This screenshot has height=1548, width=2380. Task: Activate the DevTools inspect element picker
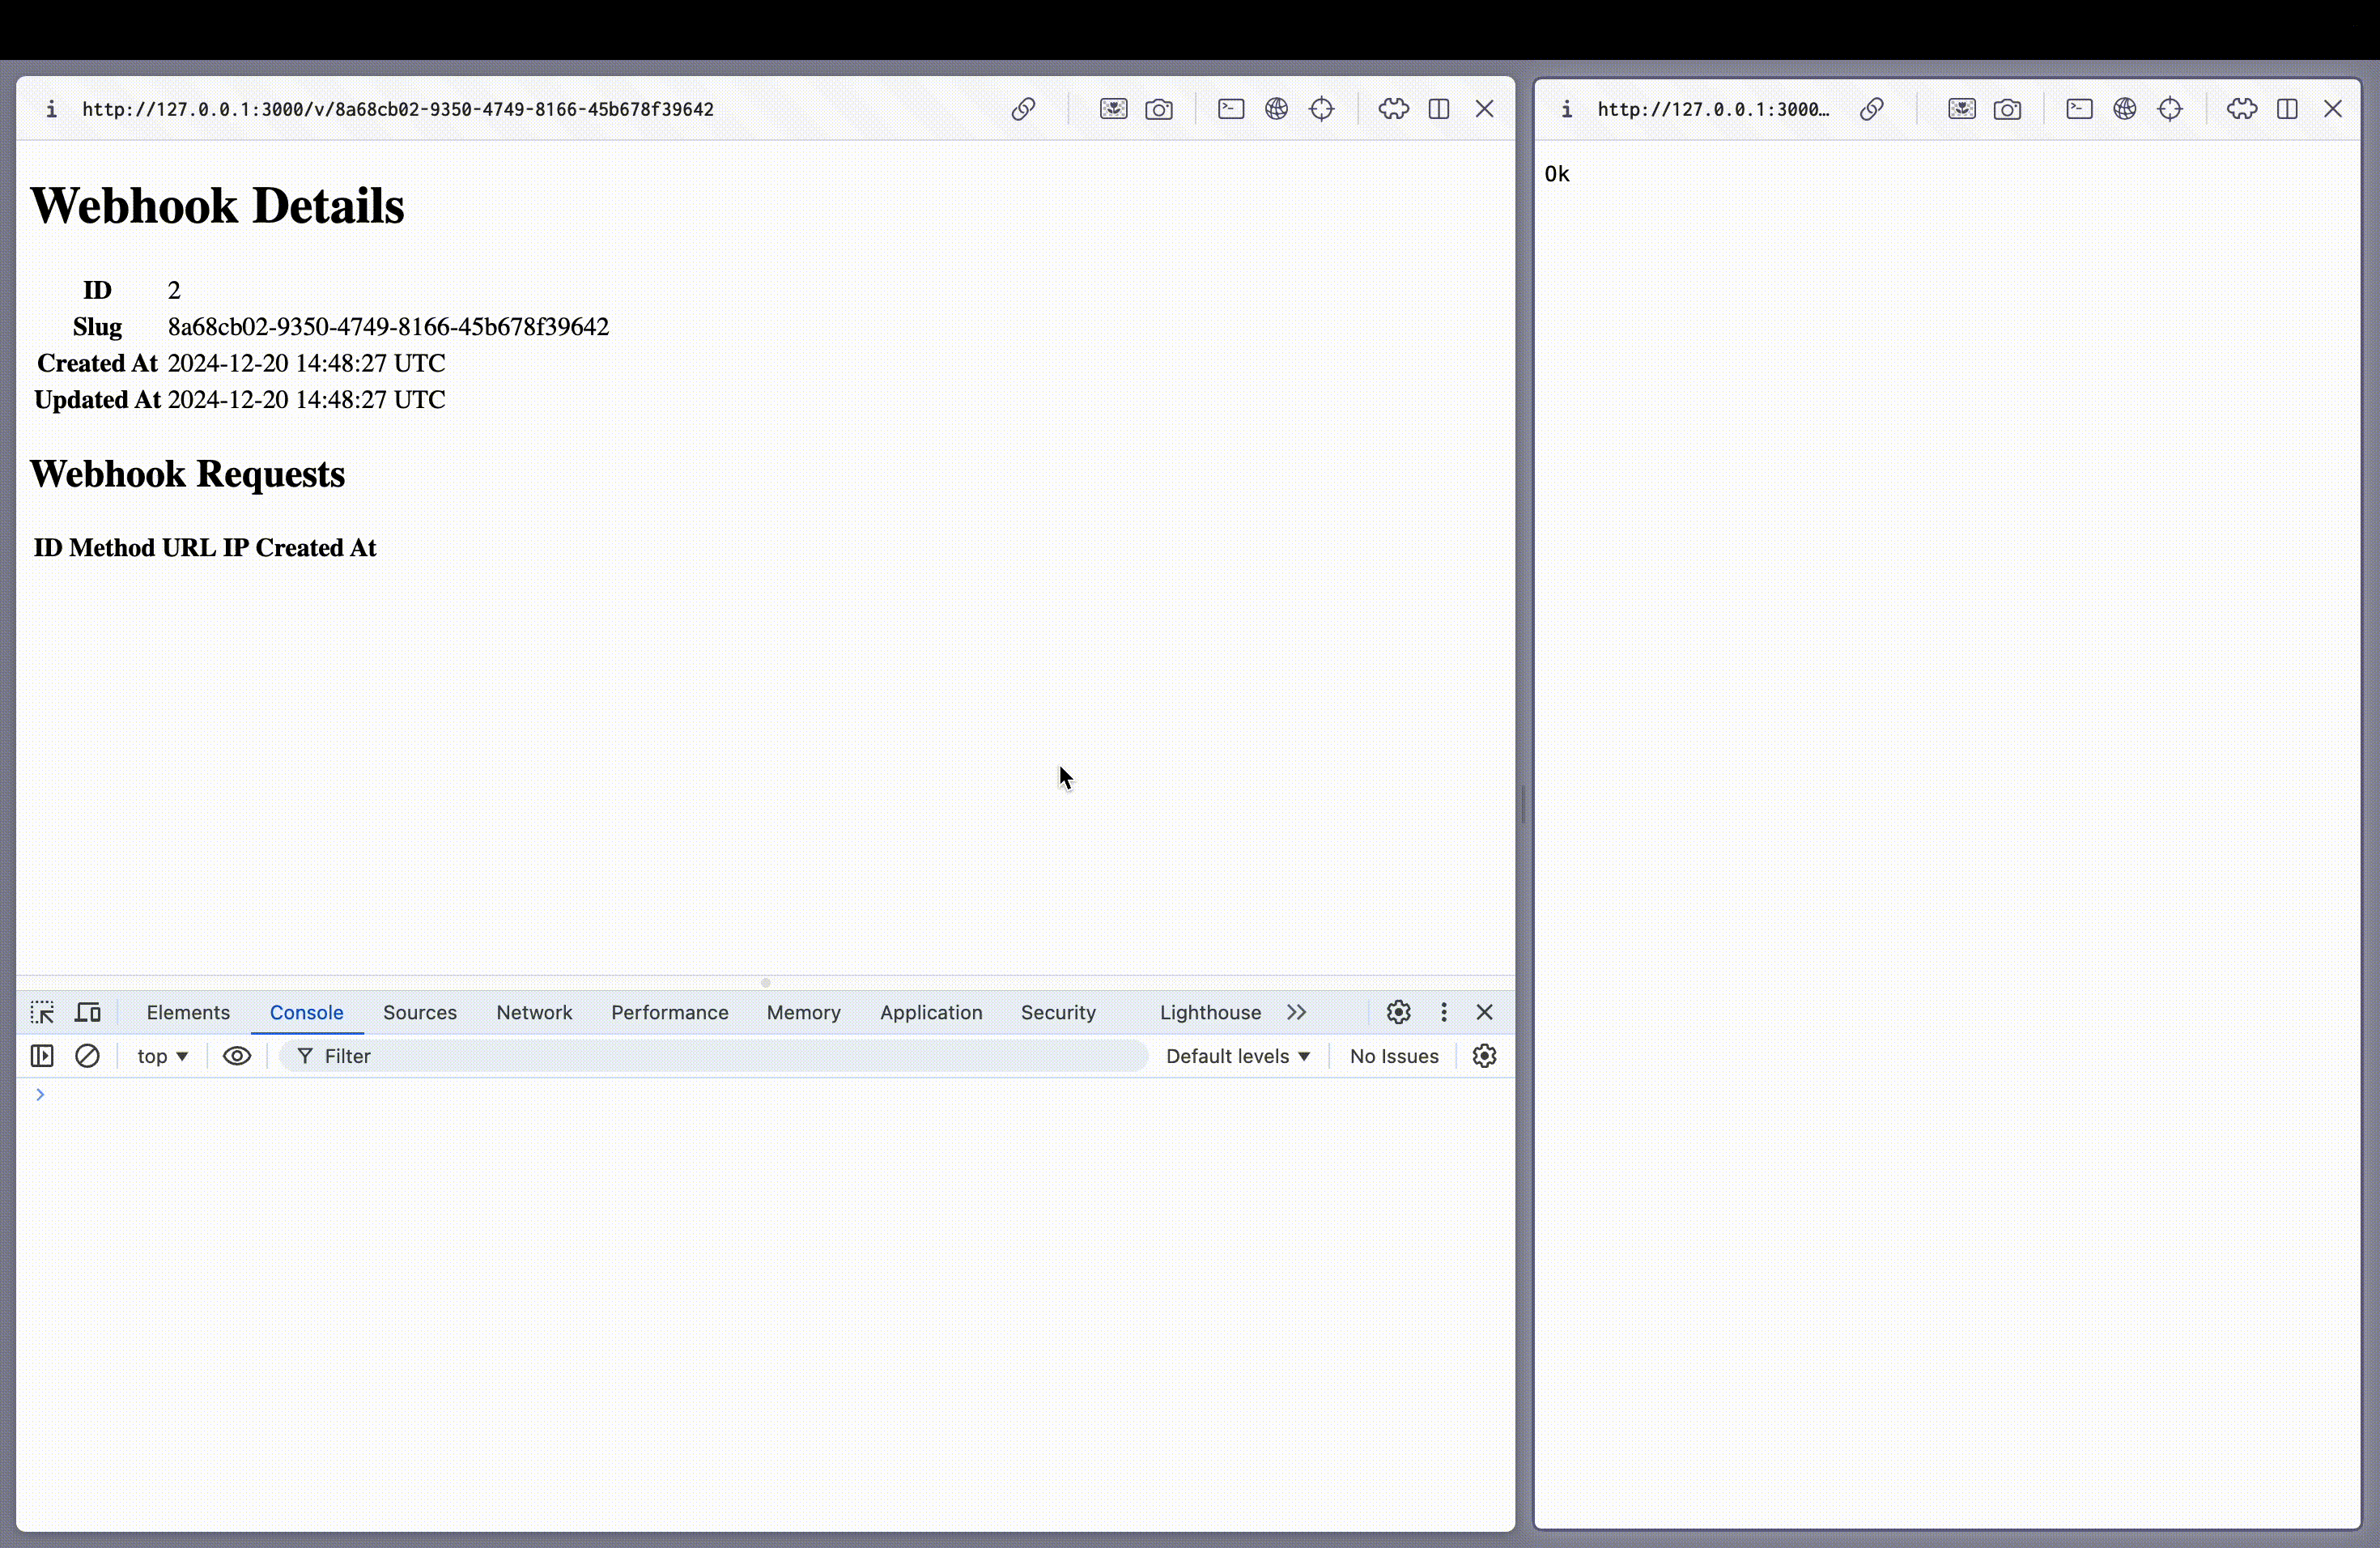coord(42,1012)
